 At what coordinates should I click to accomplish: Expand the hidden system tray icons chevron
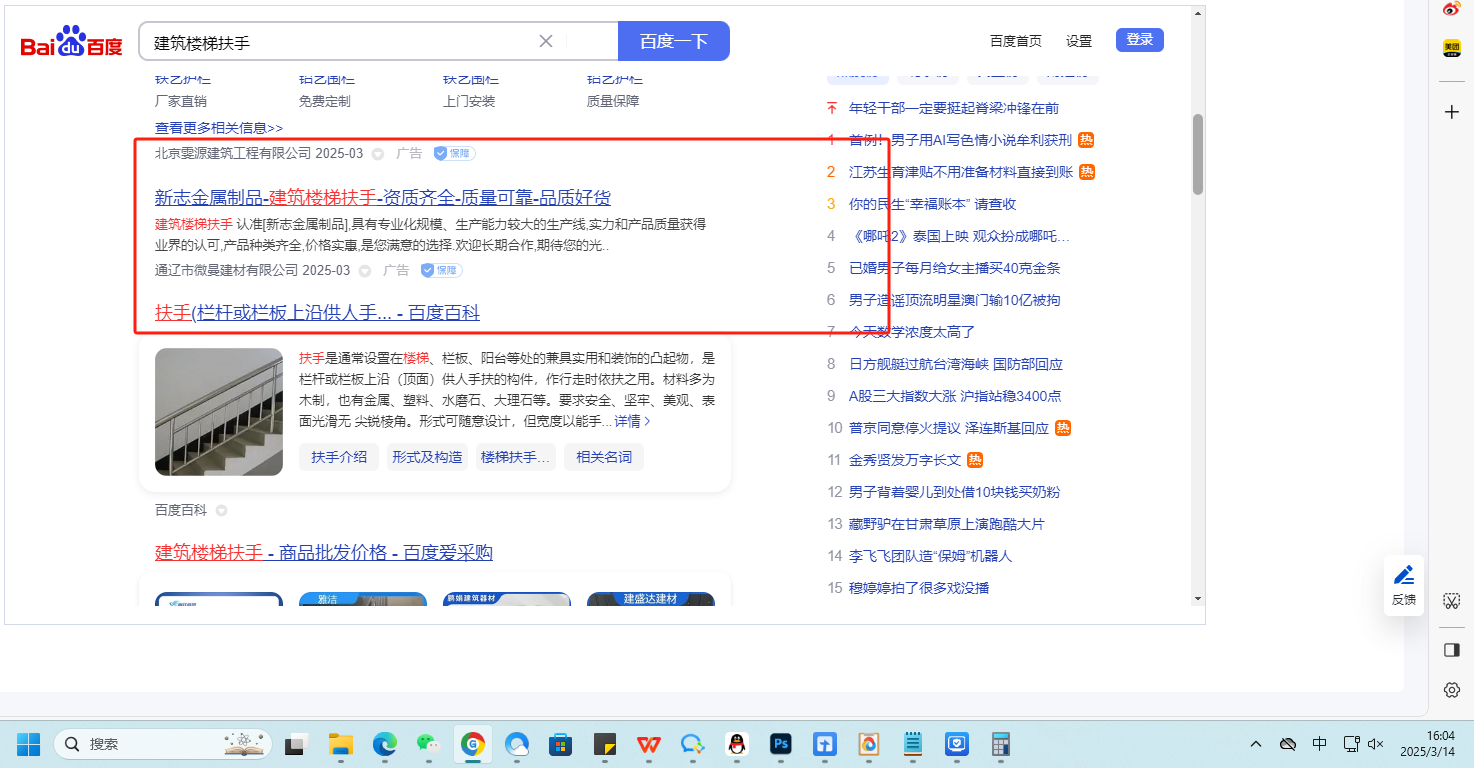1256,744
